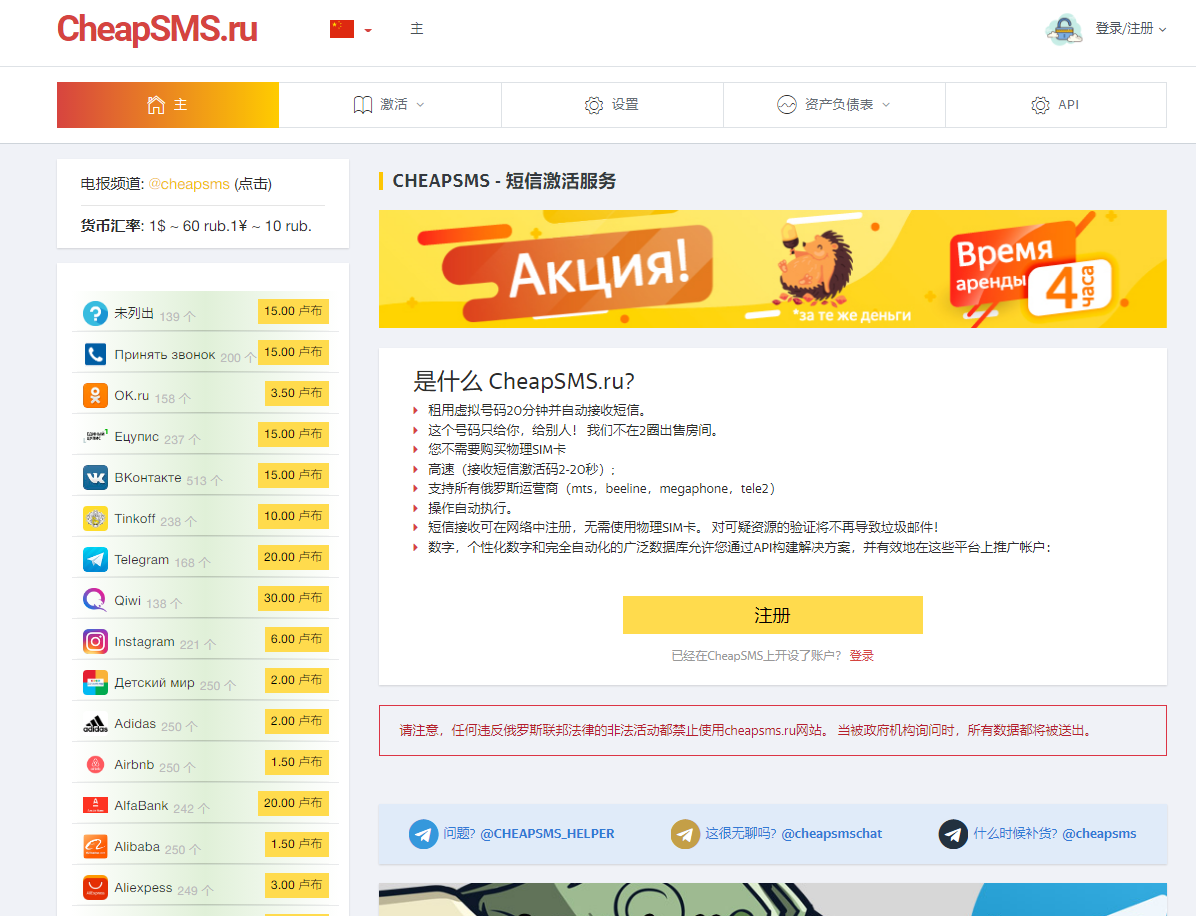
Task: Click the cloud lock account avatar icon
Action: [1064, 30]
